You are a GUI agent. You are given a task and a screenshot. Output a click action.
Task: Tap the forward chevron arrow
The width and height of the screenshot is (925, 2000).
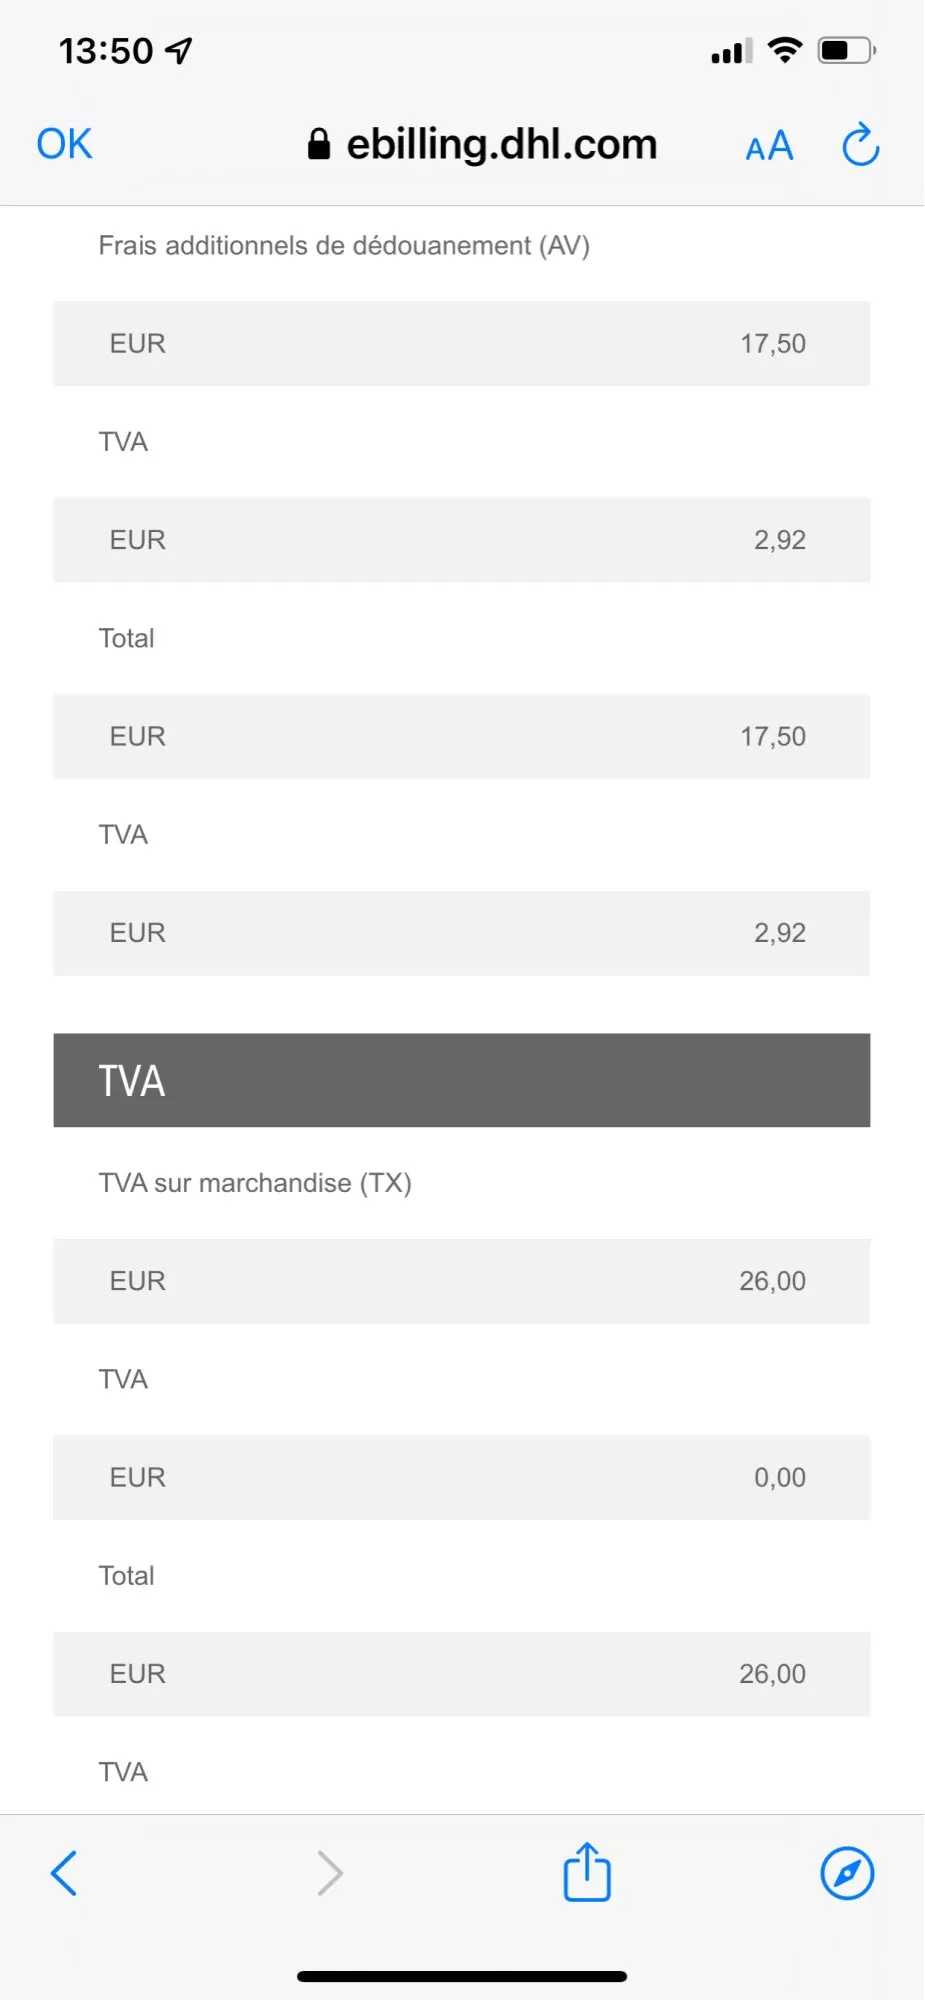(x=330, y=1873)
